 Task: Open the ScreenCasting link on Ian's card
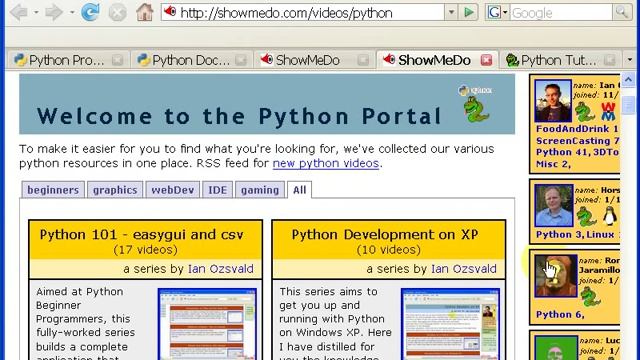pos(578,141)
